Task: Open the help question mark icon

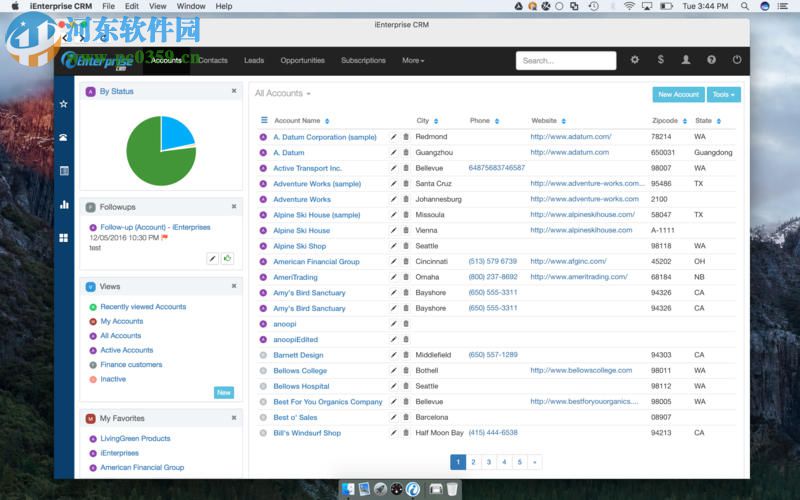Action: click(711, 60)
